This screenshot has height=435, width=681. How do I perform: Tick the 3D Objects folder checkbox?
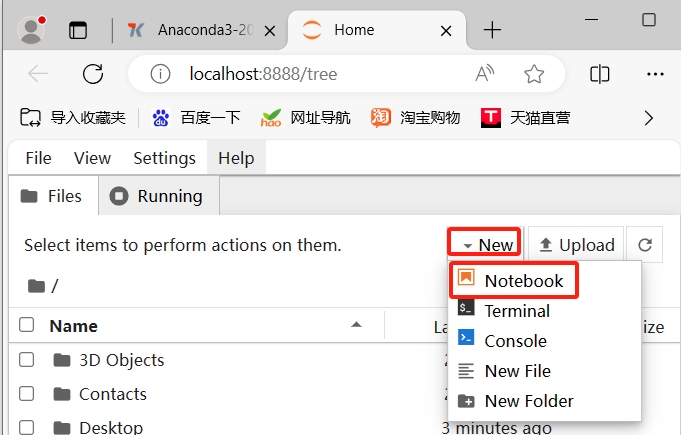[x=27, y=360]
